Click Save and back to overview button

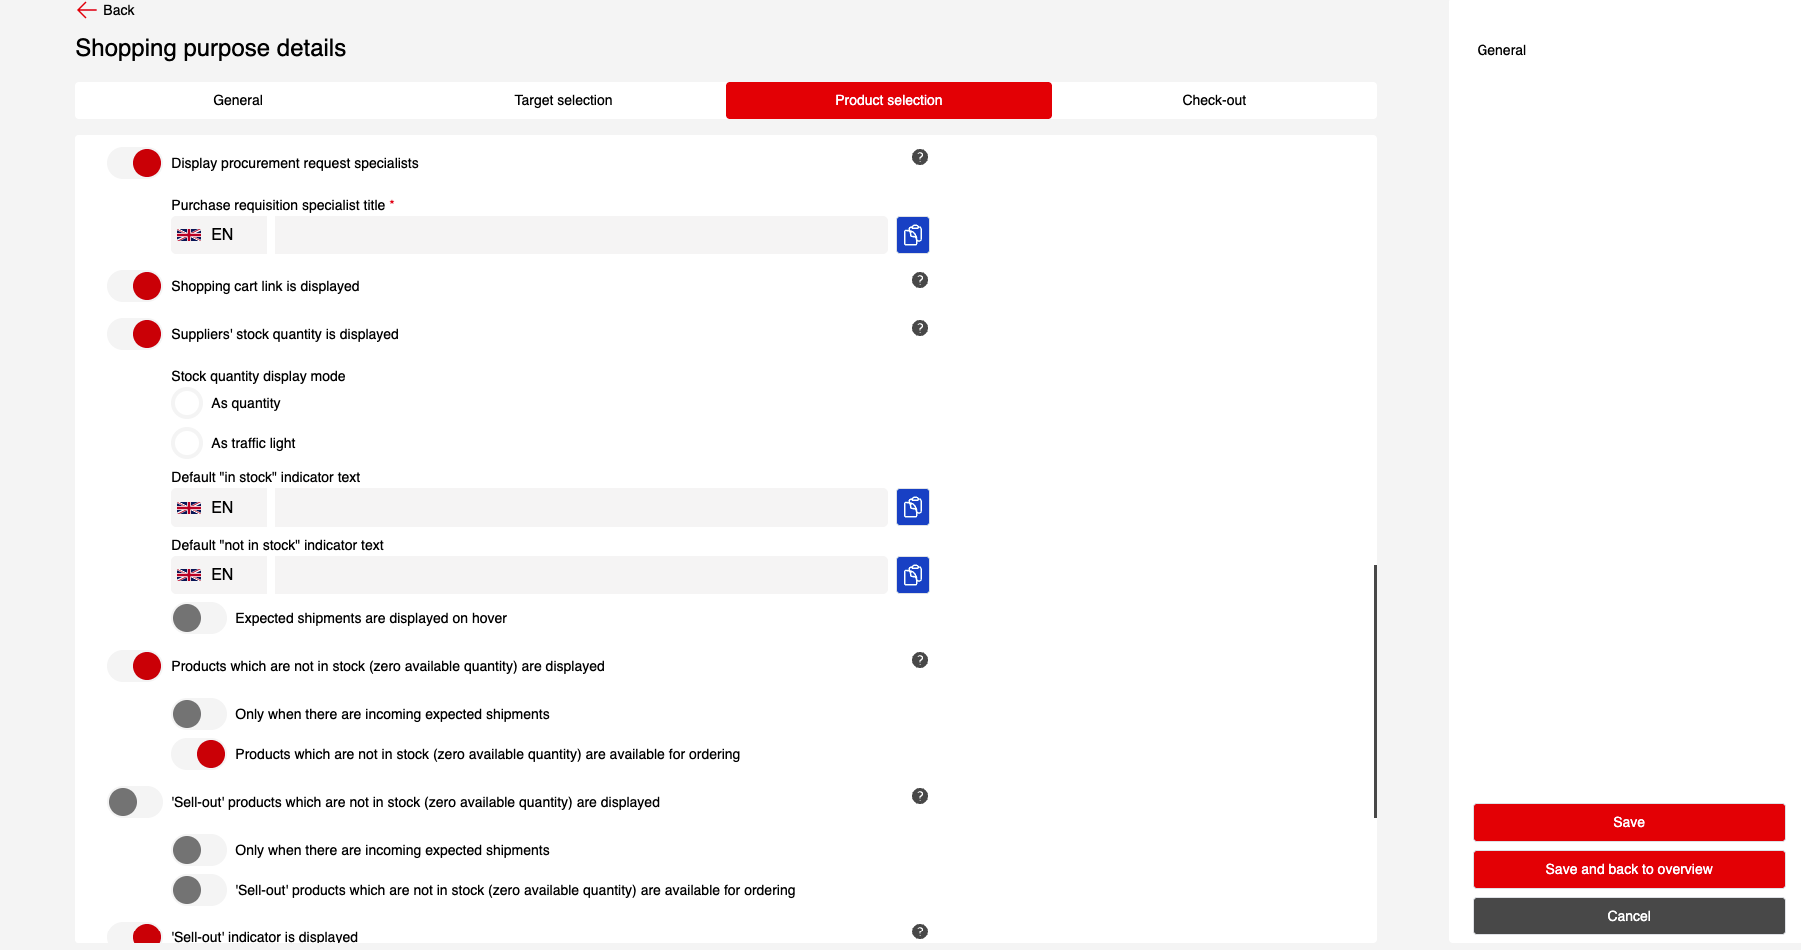coord(1628,869)
